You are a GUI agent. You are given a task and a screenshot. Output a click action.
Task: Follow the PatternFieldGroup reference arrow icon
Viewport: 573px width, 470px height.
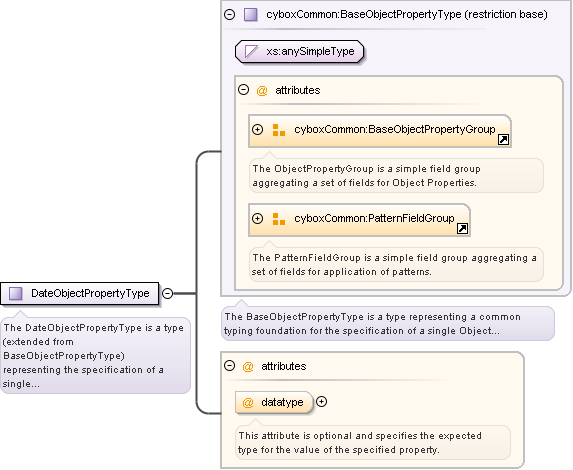tap(462, 228)
